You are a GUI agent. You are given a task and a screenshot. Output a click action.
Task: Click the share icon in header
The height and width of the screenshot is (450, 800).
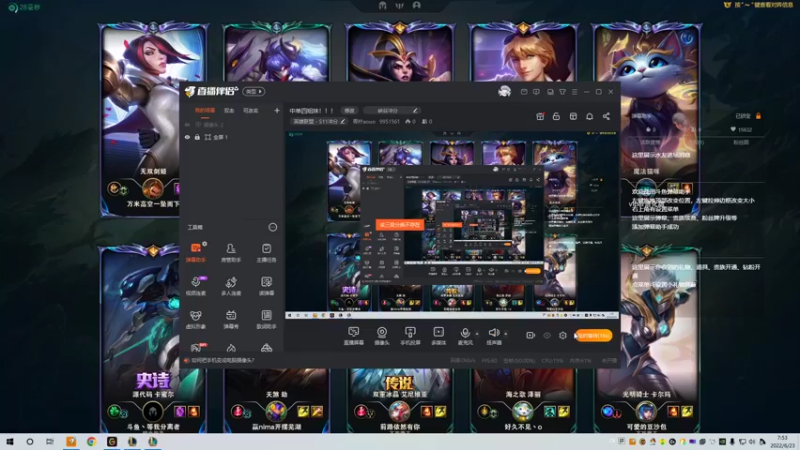coord(606,116)
